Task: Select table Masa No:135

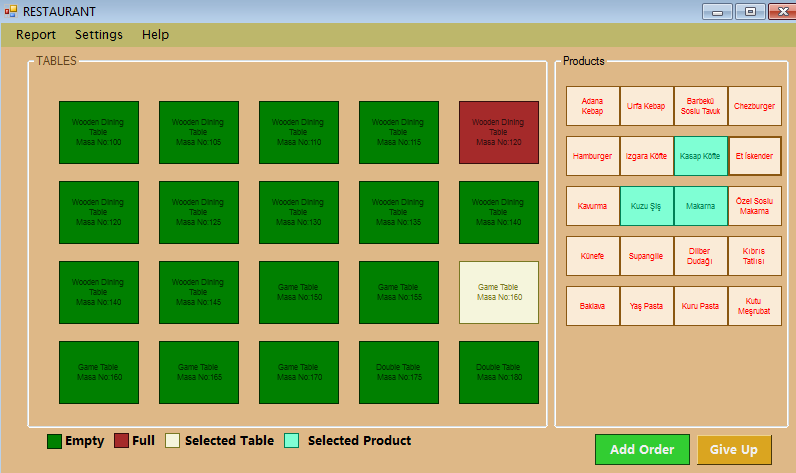Action: point(399,213)
